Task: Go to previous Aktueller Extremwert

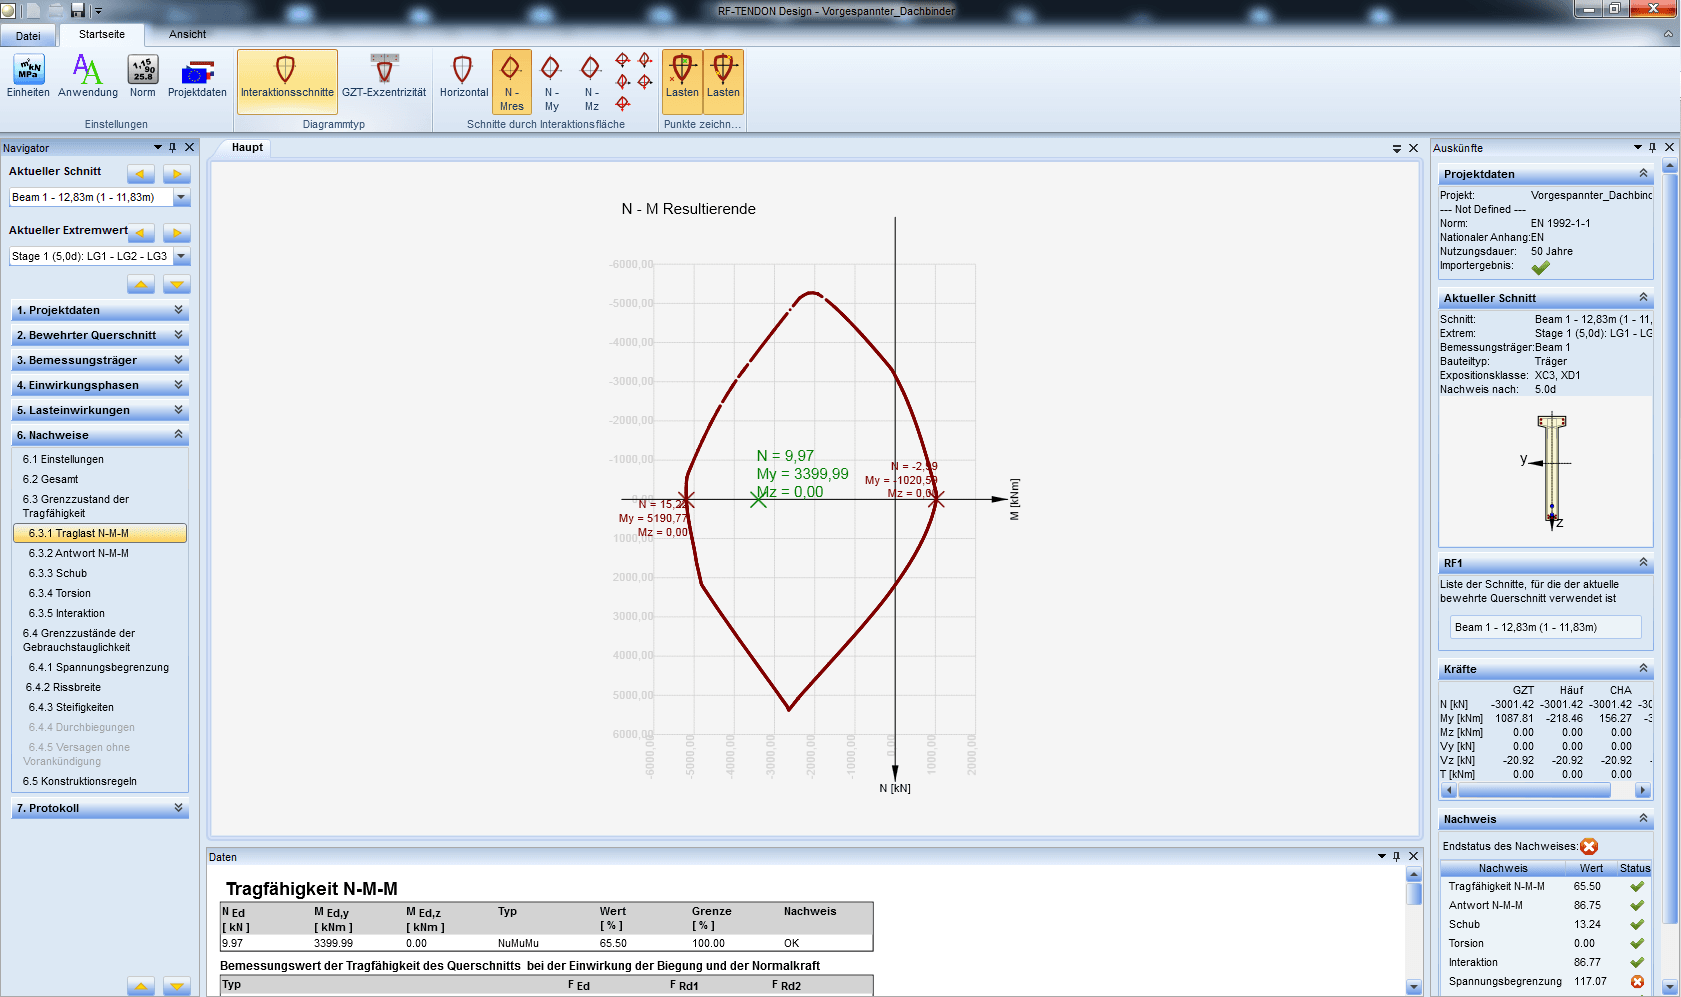Action: 141,233
